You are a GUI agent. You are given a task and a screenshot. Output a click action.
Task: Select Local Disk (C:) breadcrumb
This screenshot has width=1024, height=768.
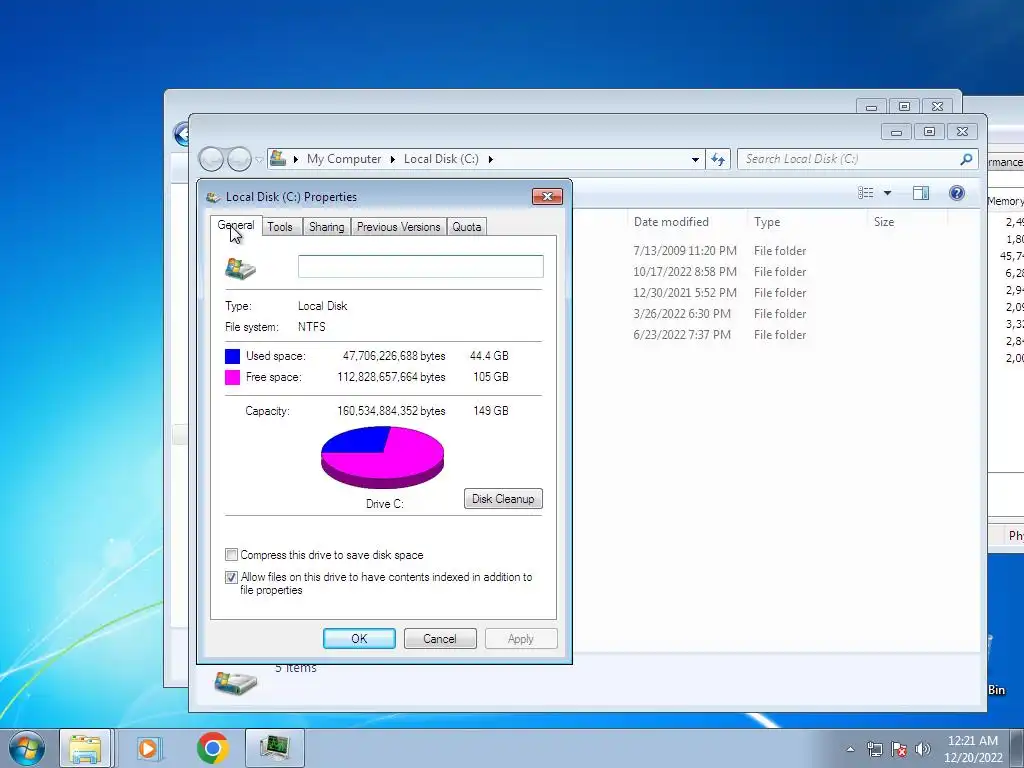[x=441, y=159]
